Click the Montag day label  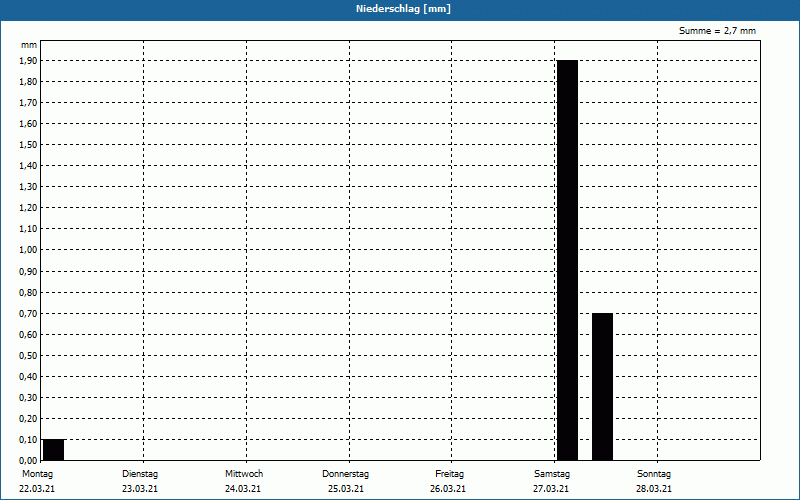37,473
